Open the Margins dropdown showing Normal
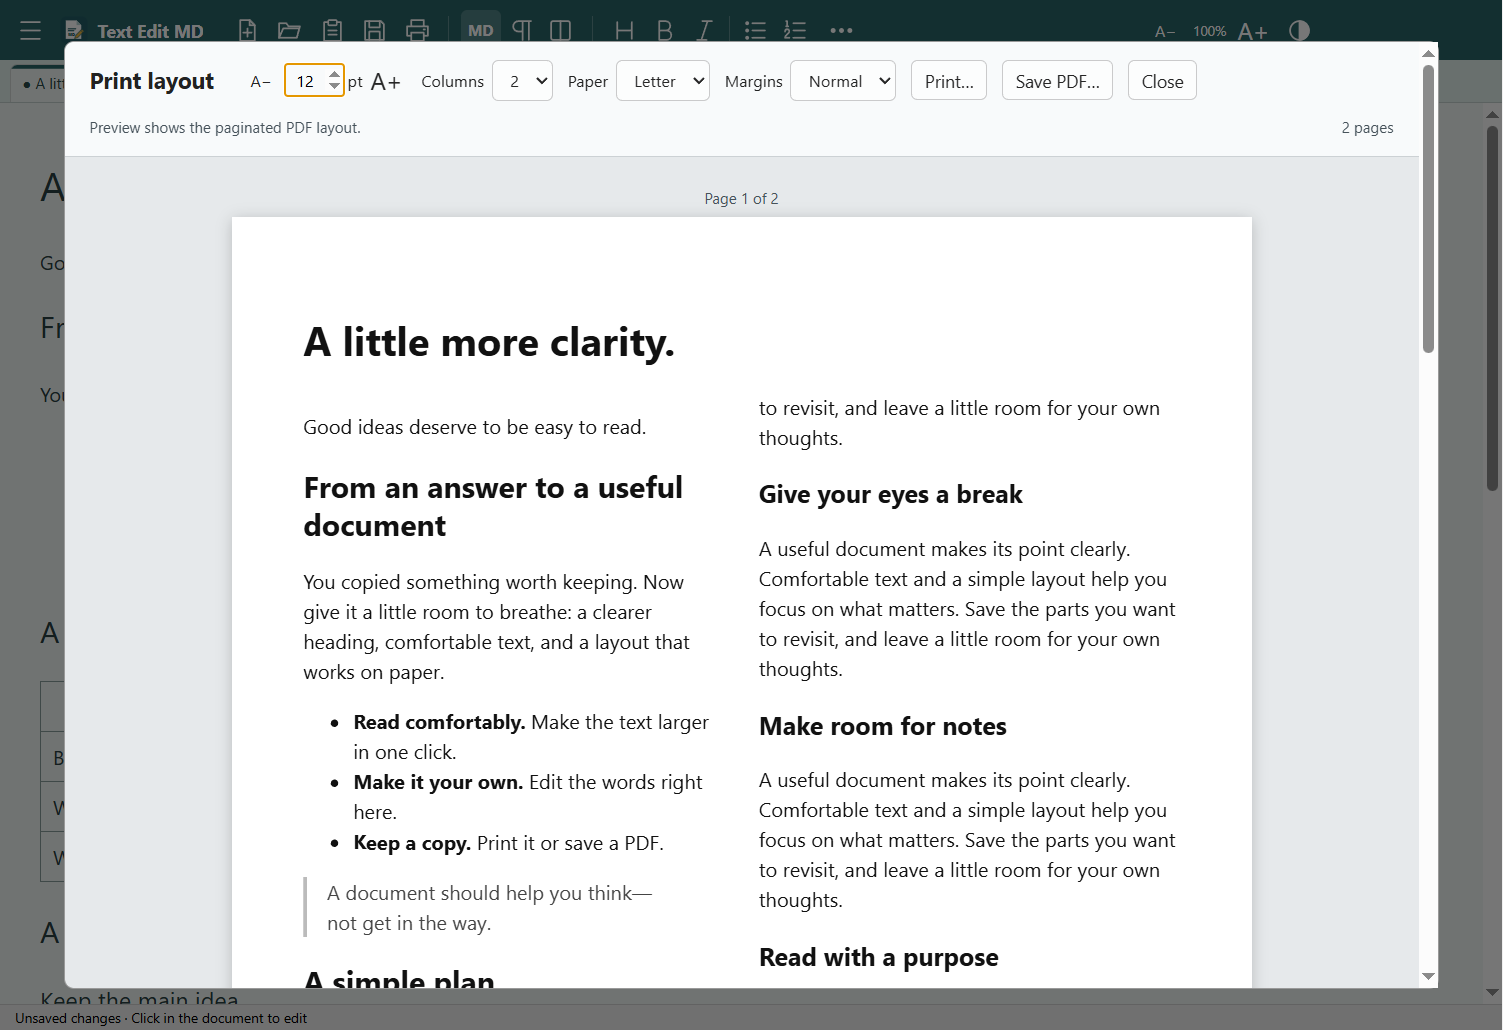 point(843,81)
